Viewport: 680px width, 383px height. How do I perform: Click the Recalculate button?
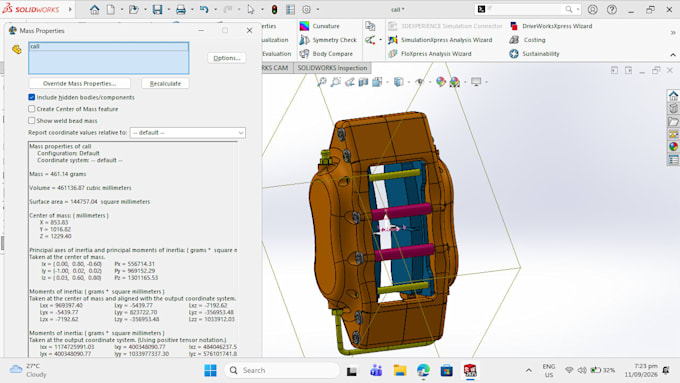click(x=165, y=83)
